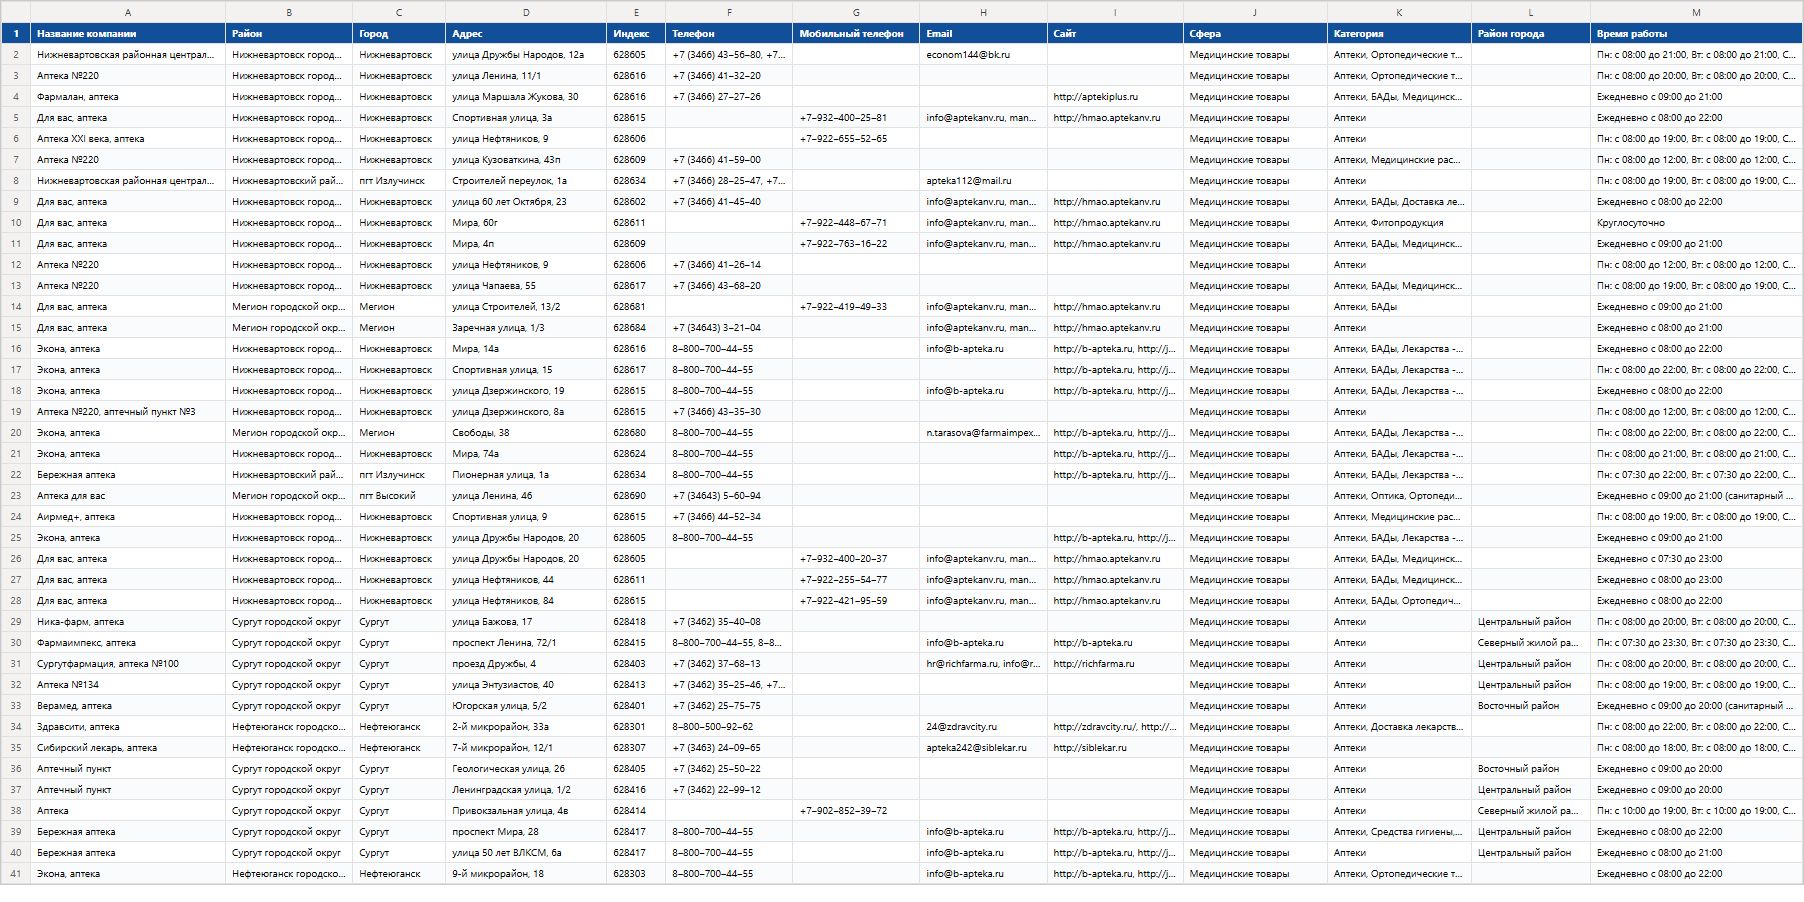Click the http://aptekiplus.ru site cell
Viewport: 1804px width, 902px height.
pyautogui.click(x=1115, y=97)
